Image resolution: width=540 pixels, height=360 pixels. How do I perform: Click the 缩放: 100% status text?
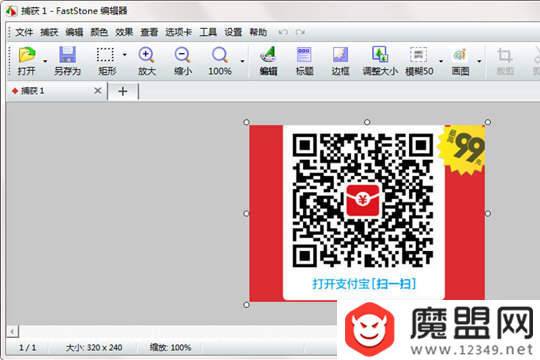[x=170, y=348]
